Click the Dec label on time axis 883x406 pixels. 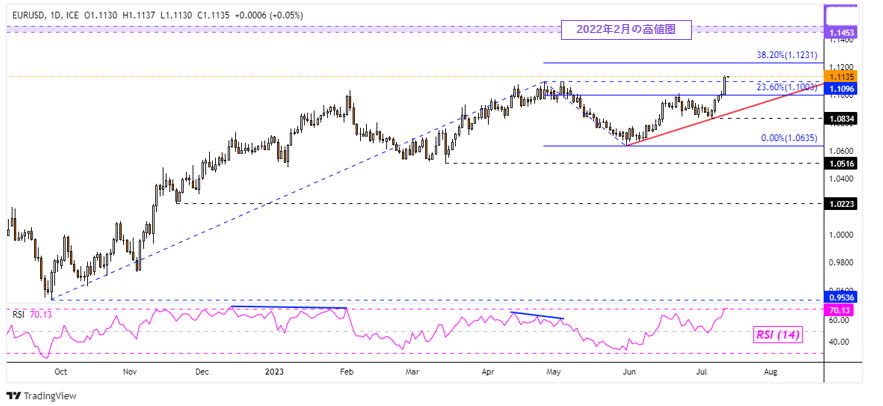(x=203, y=372)
